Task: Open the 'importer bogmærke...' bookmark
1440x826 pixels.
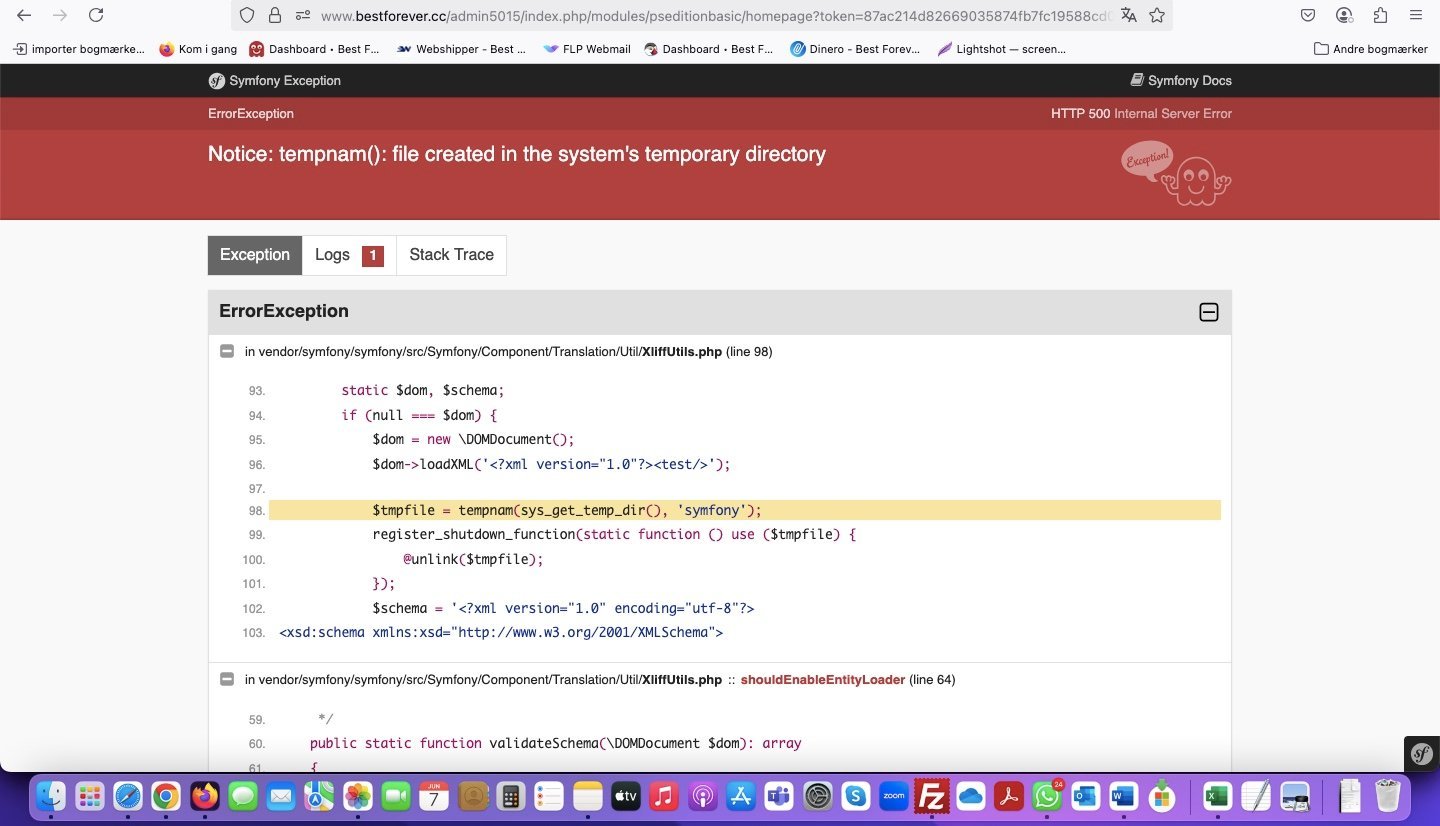Action: coord(79,48)
